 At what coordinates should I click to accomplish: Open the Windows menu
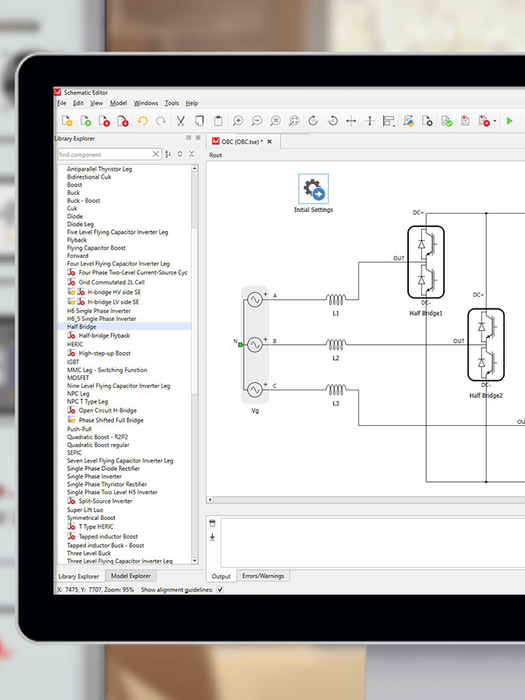pos(146,103)
